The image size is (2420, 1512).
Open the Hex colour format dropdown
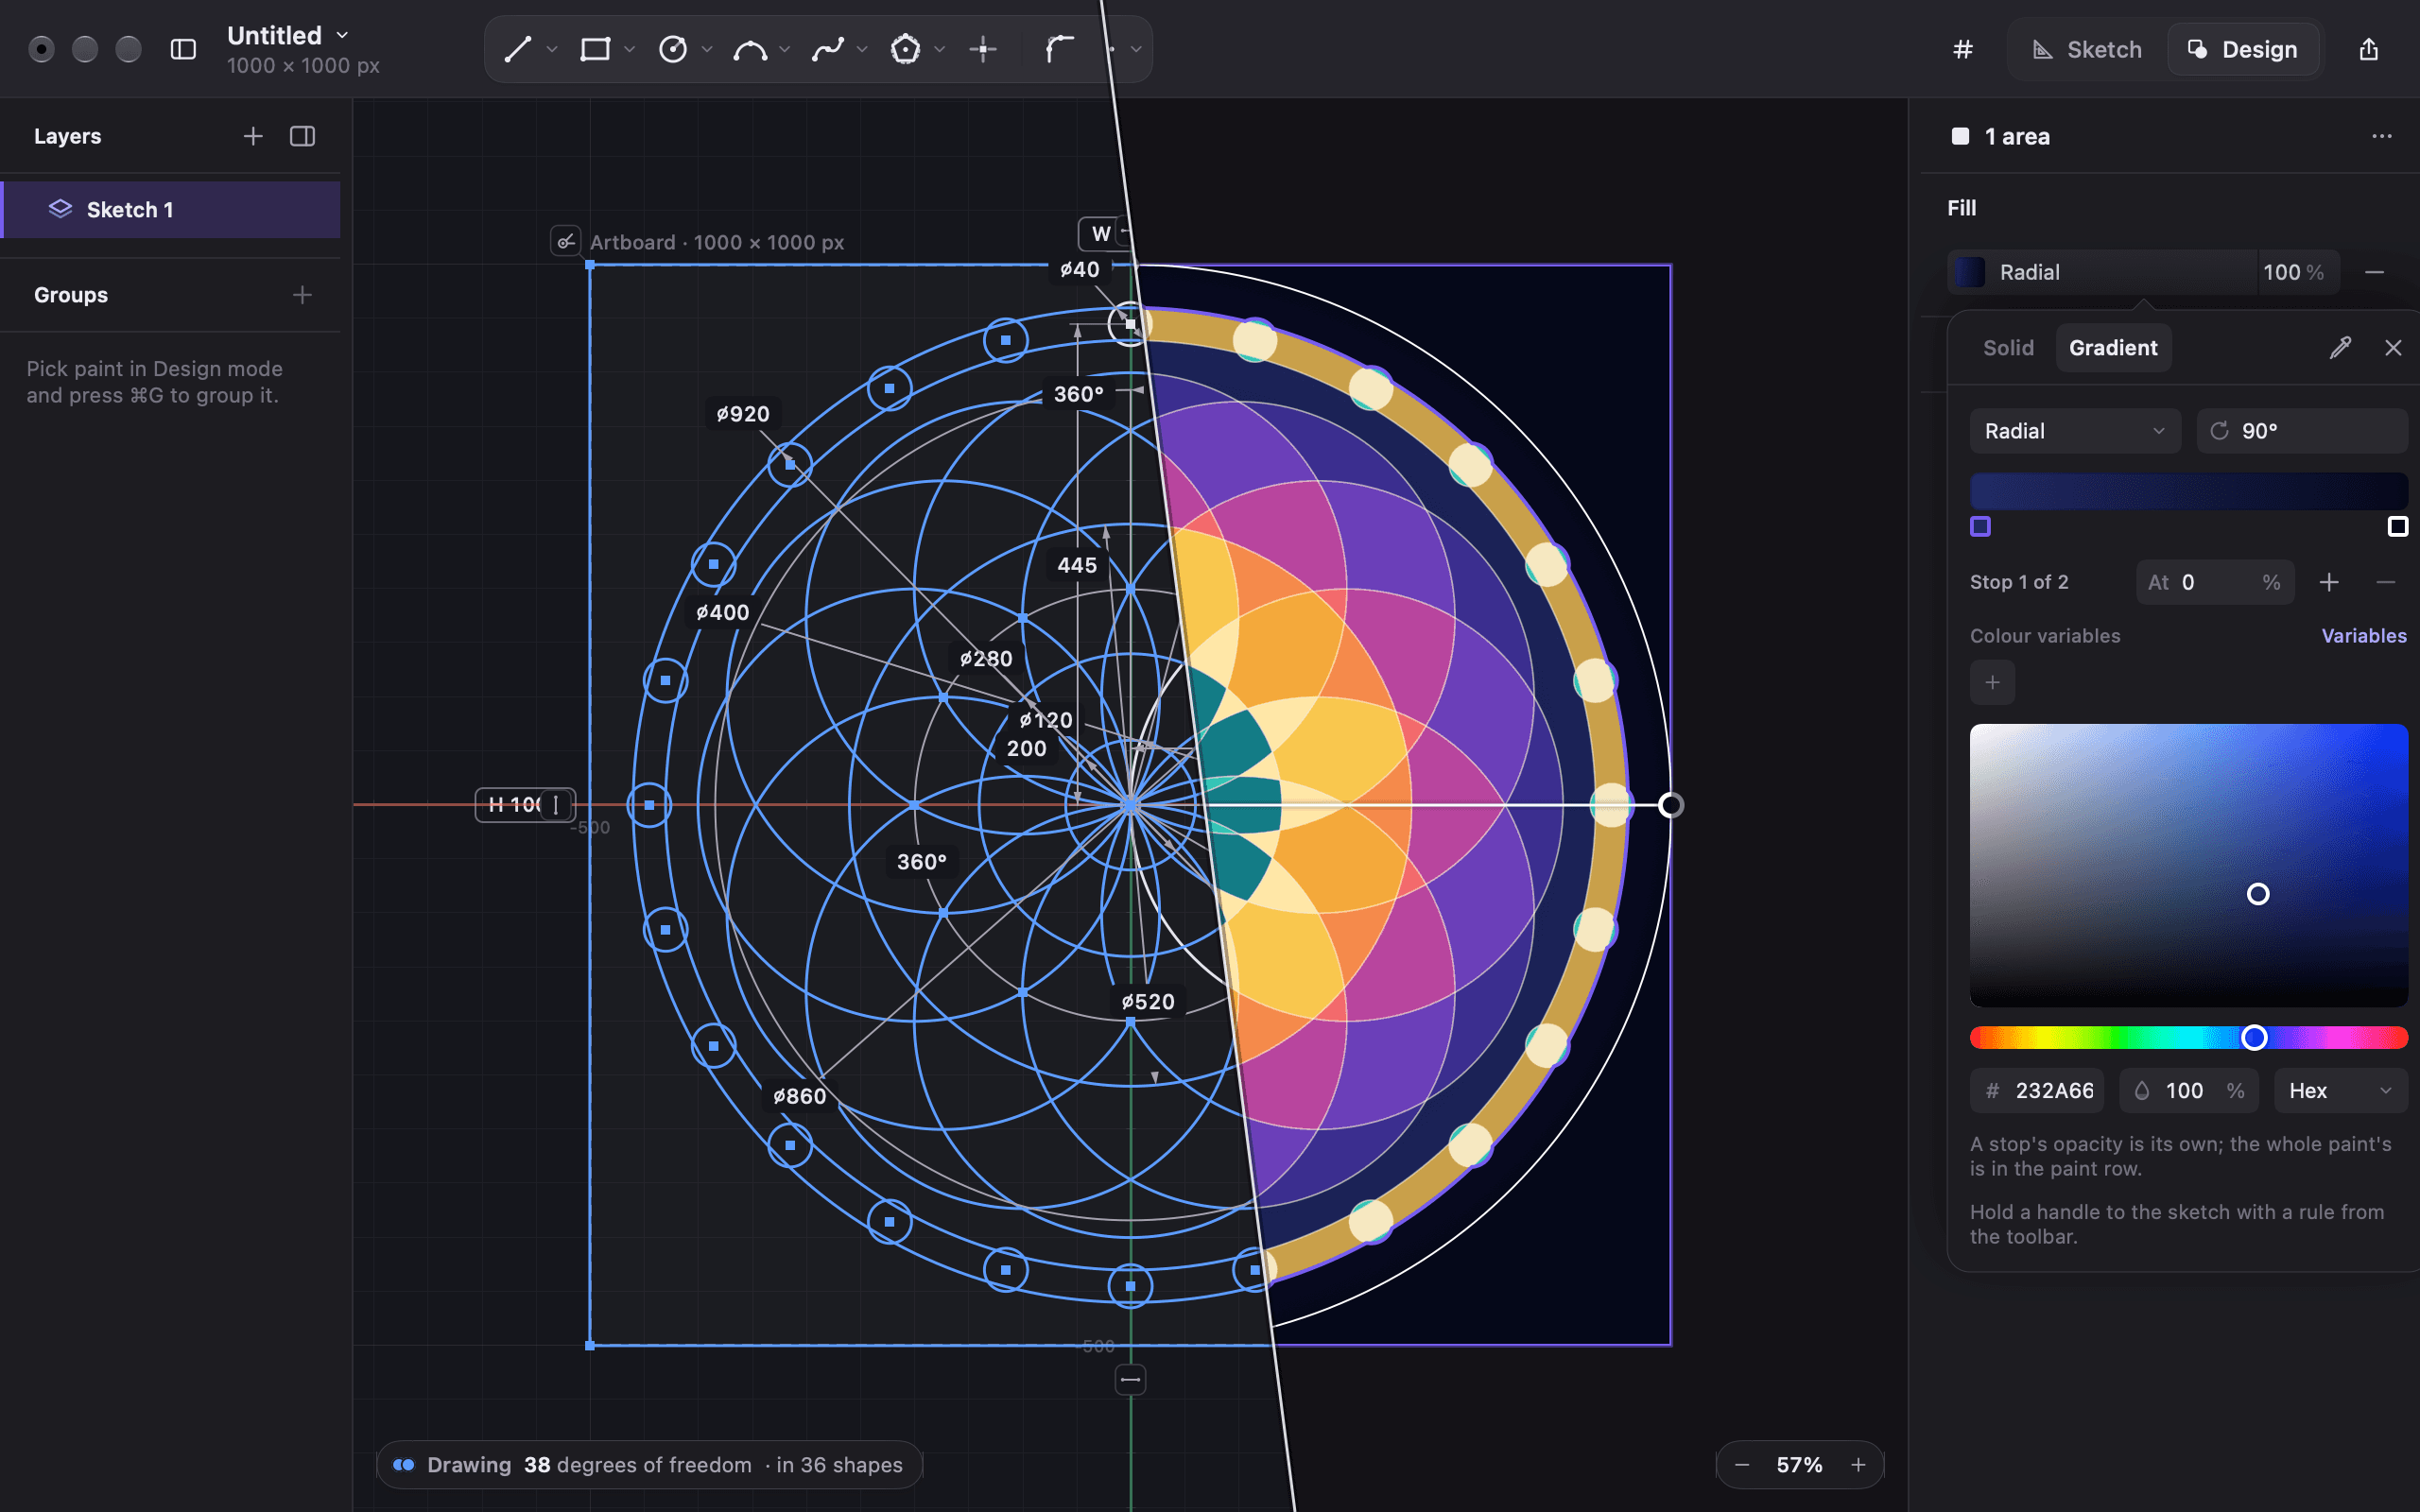[x=2340, y=1091]
